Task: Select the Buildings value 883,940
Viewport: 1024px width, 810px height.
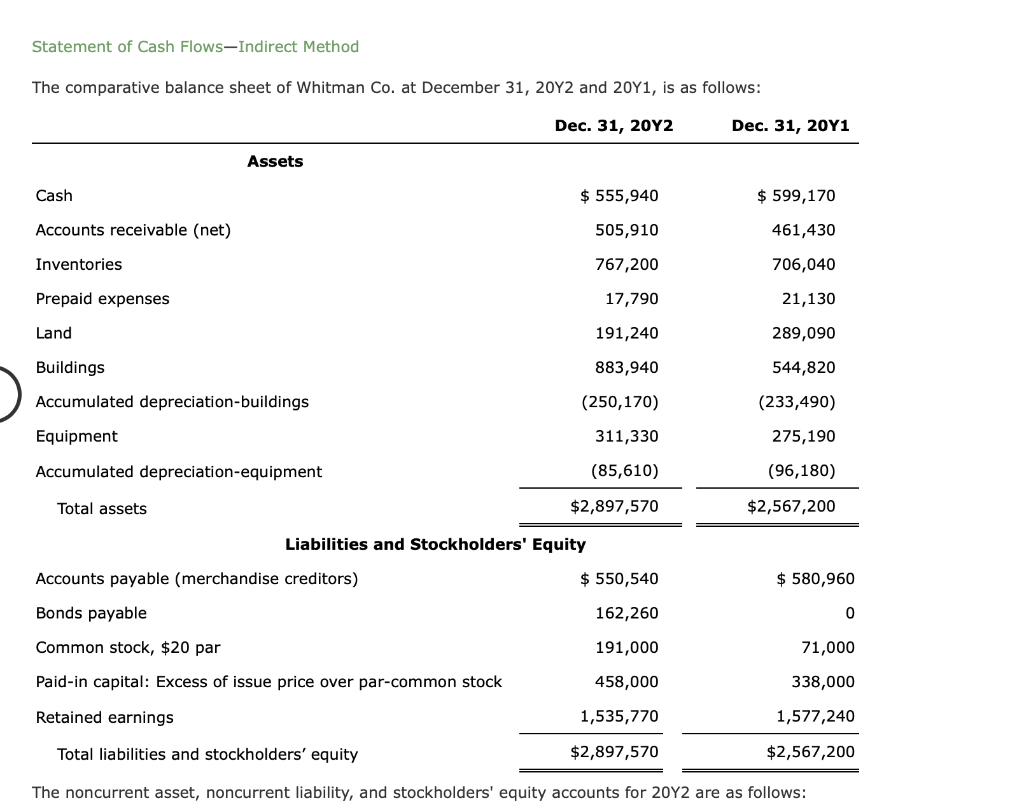Action: (x=627, y=368)
